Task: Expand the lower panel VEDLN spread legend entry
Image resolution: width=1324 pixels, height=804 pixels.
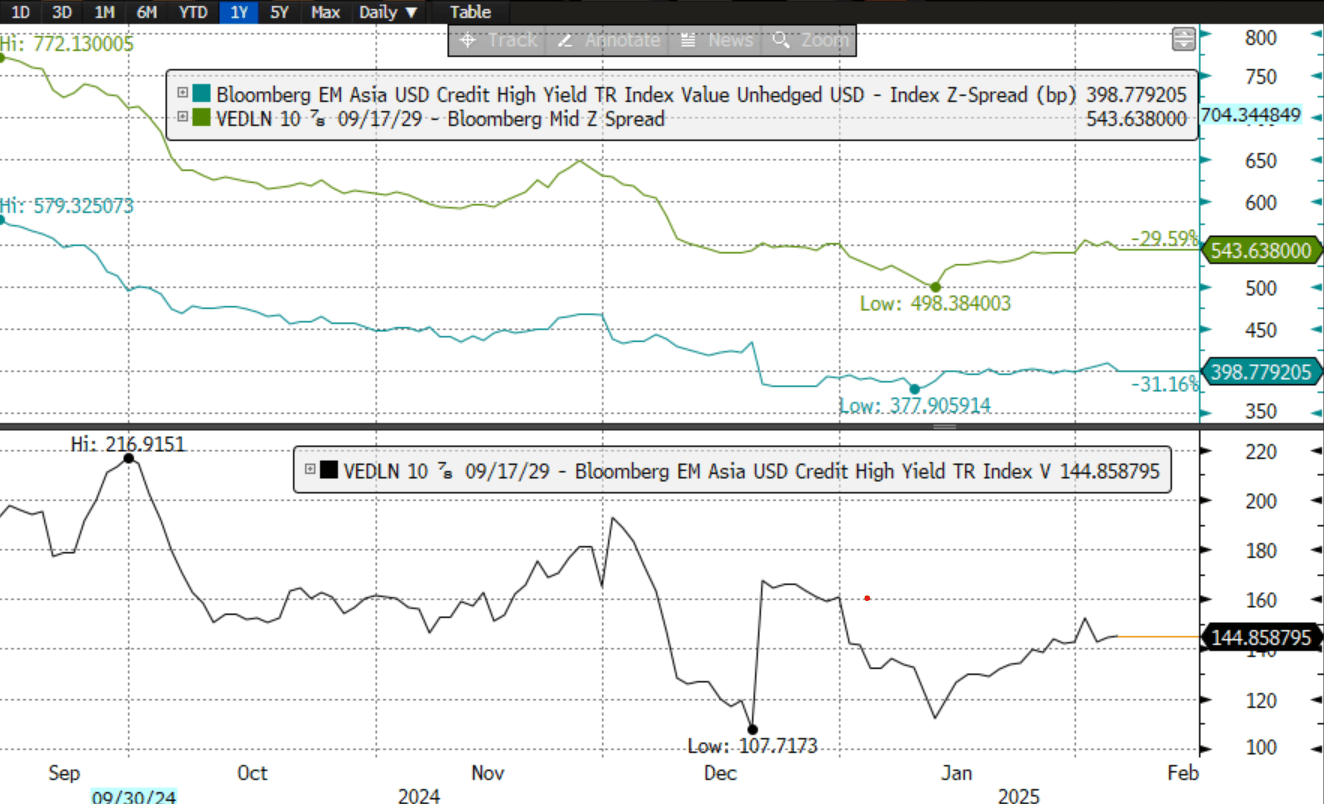Action: (310, 470)
